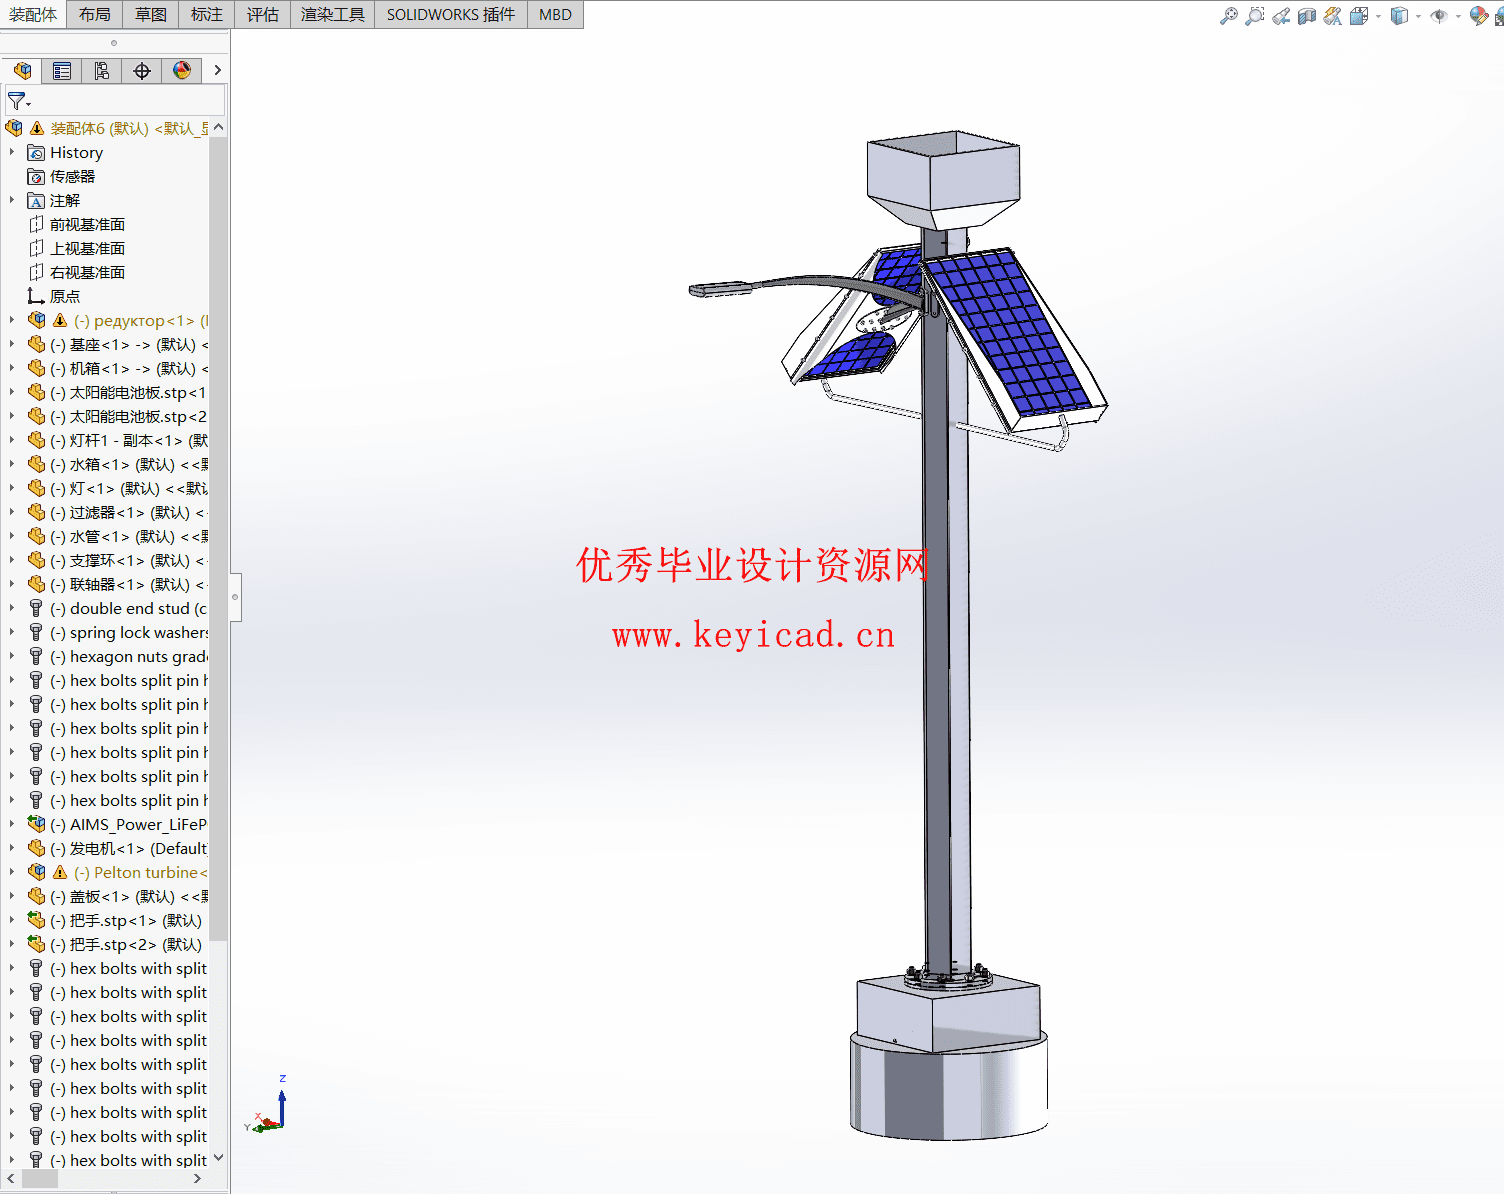
Task: Select Zoom to Area tool
Action: (x=1255, y=16)
